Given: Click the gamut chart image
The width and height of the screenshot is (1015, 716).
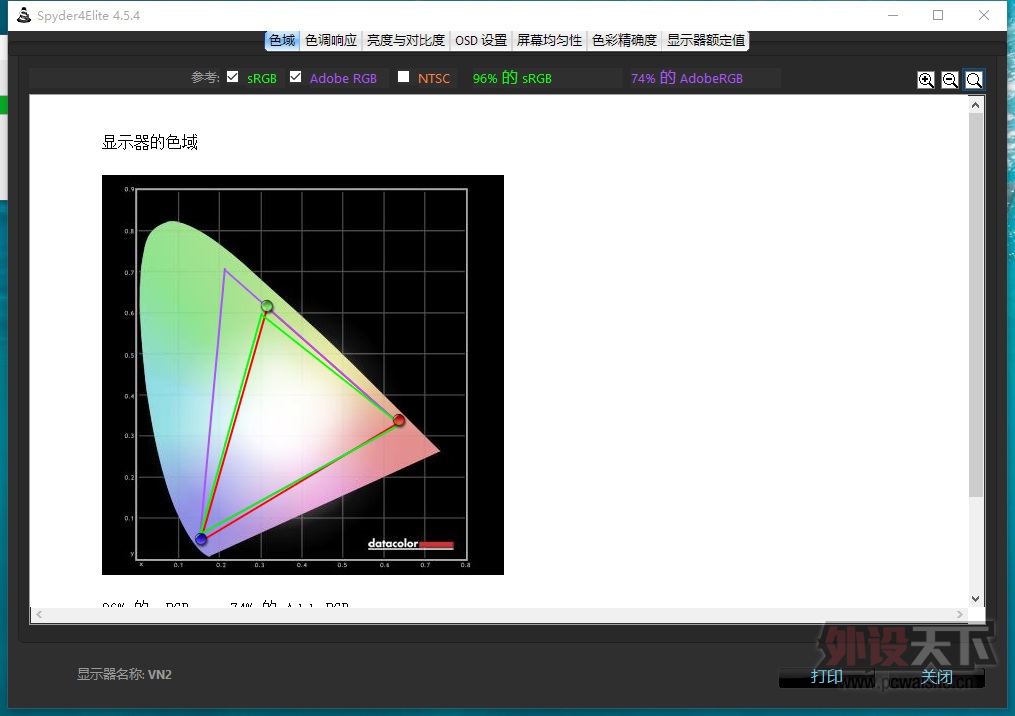Looking at the screenshot, I should [303, 375].
